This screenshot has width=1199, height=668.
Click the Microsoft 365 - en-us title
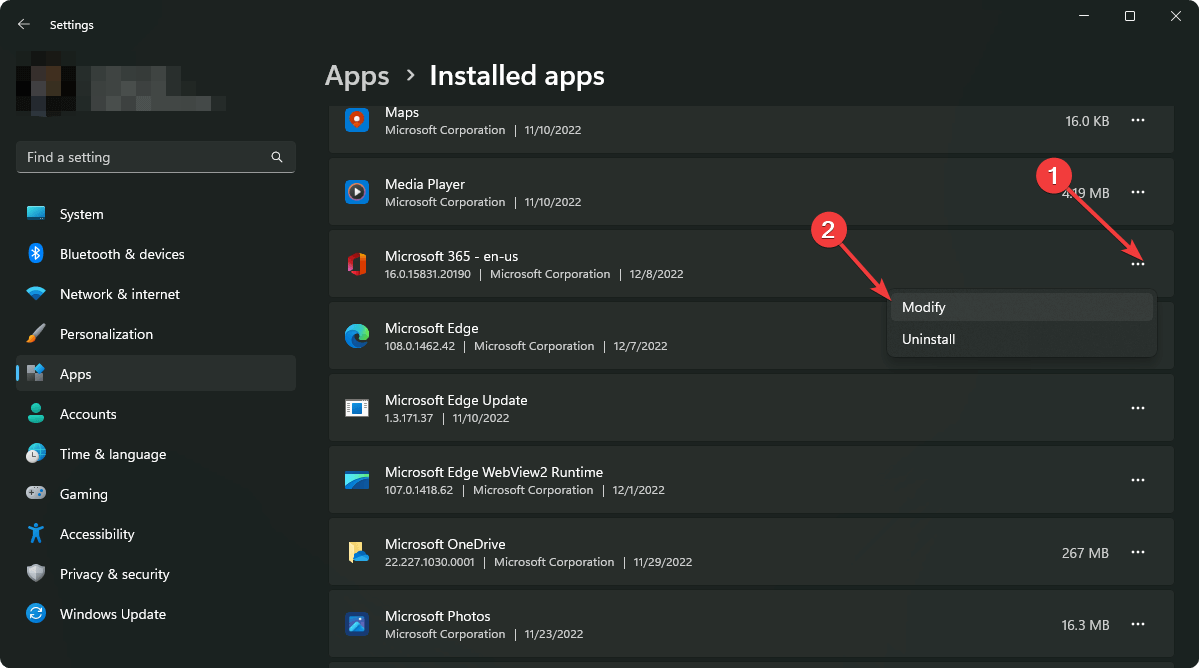452,256
